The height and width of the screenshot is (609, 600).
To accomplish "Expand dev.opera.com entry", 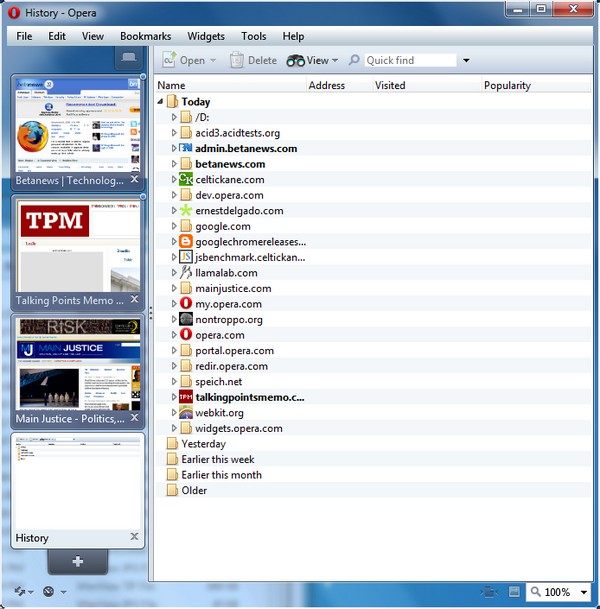I will click(x=174, y=195).
